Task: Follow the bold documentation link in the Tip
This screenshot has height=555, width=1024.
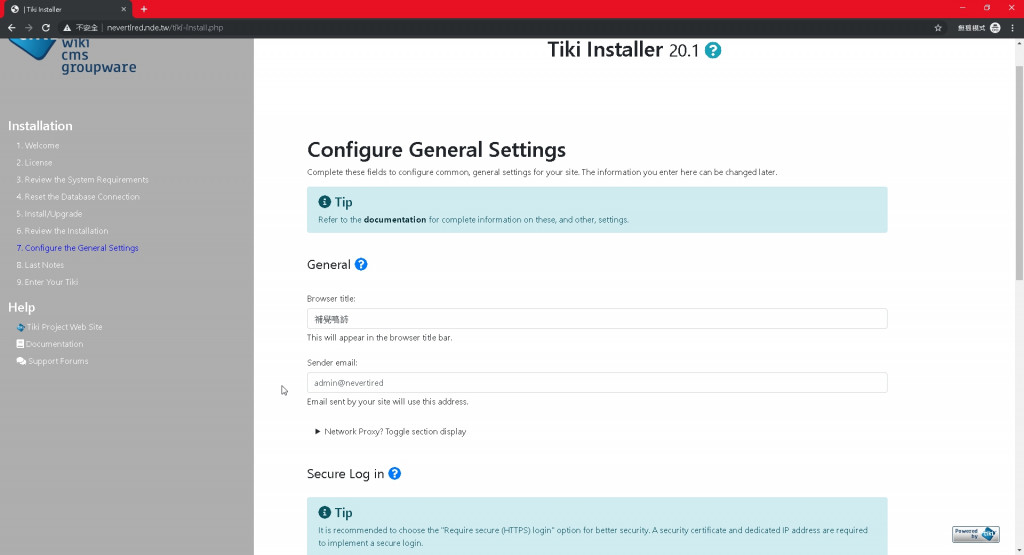Action: 395,220
